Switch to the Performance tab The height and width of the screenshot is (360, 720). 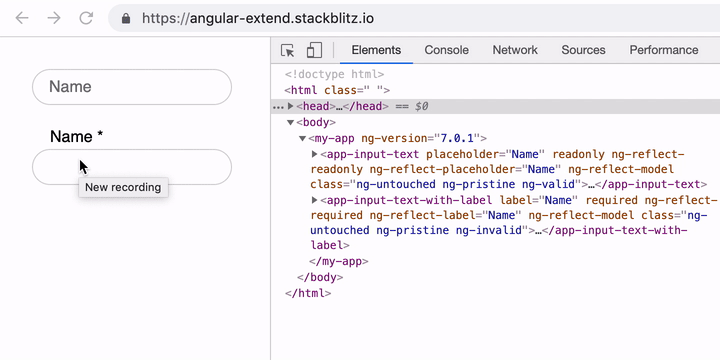pos(664,50)
